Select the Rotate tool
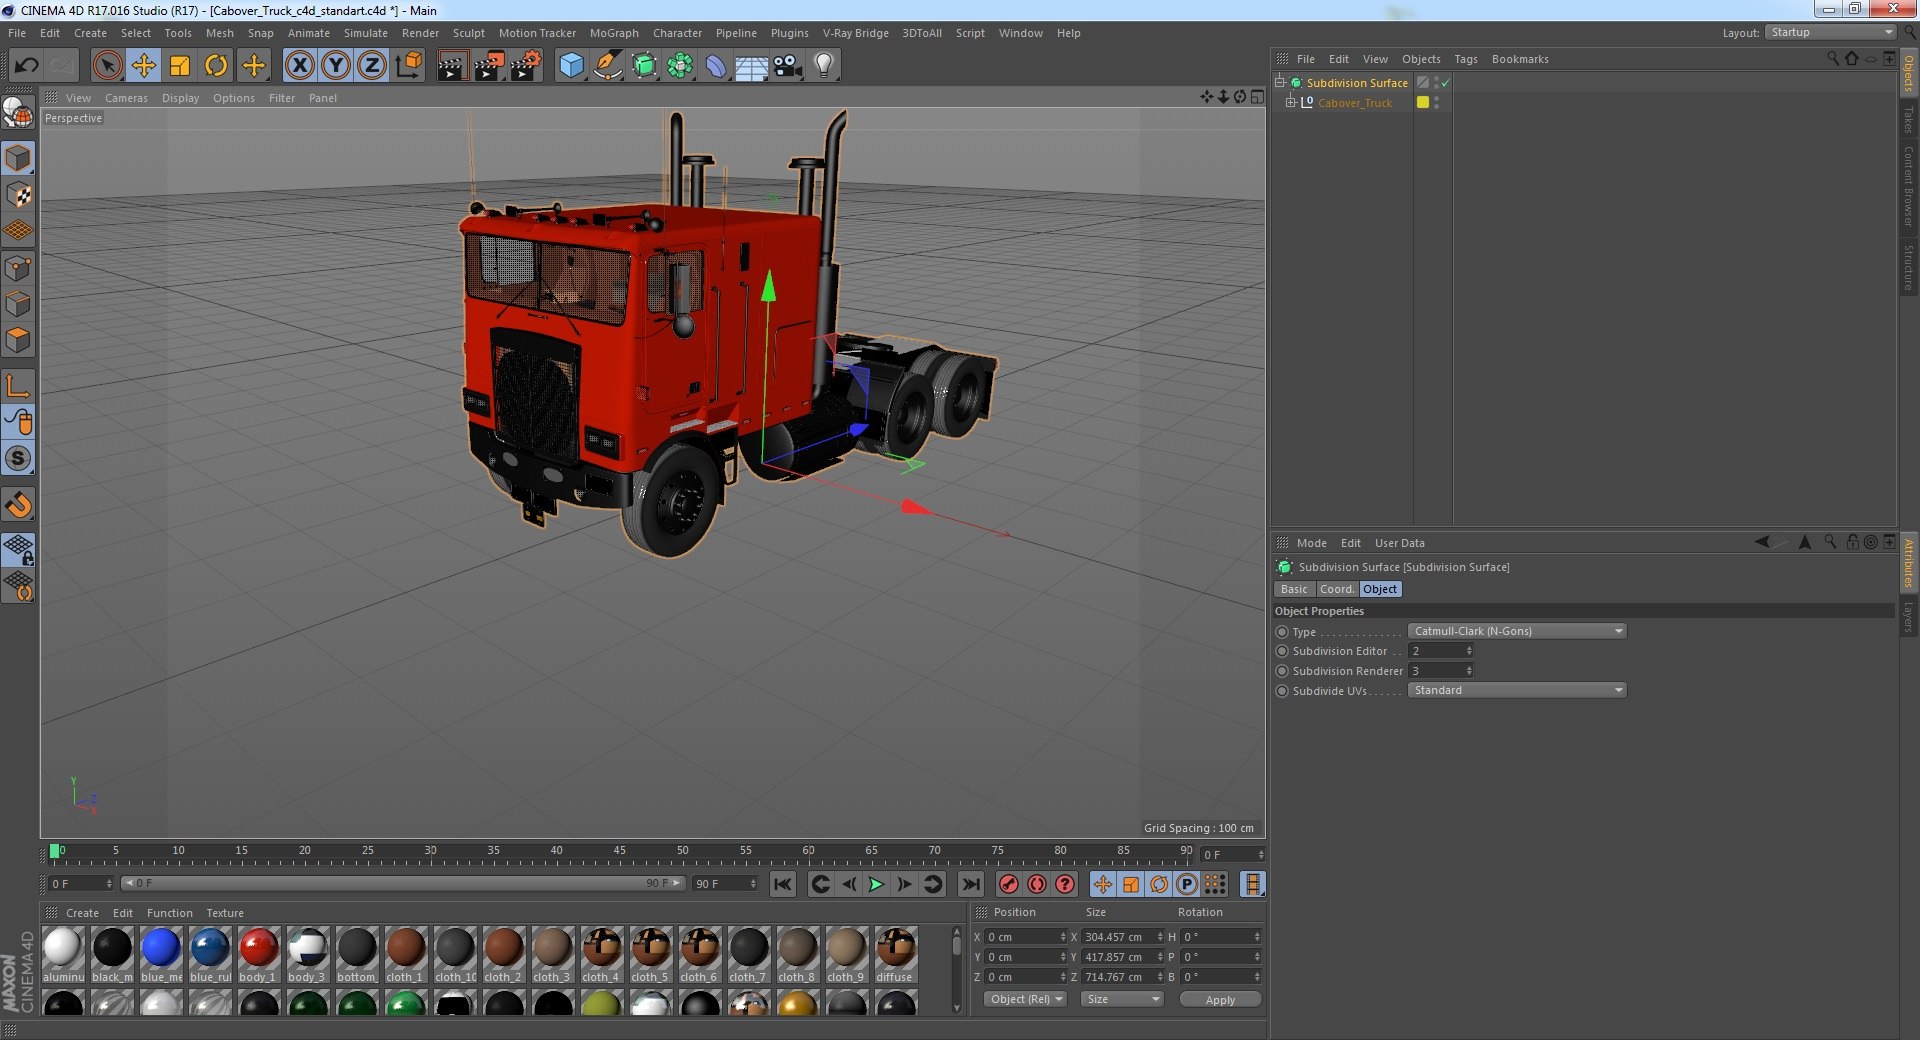This screenshot has height=1040, width=1920. (216, 66)
